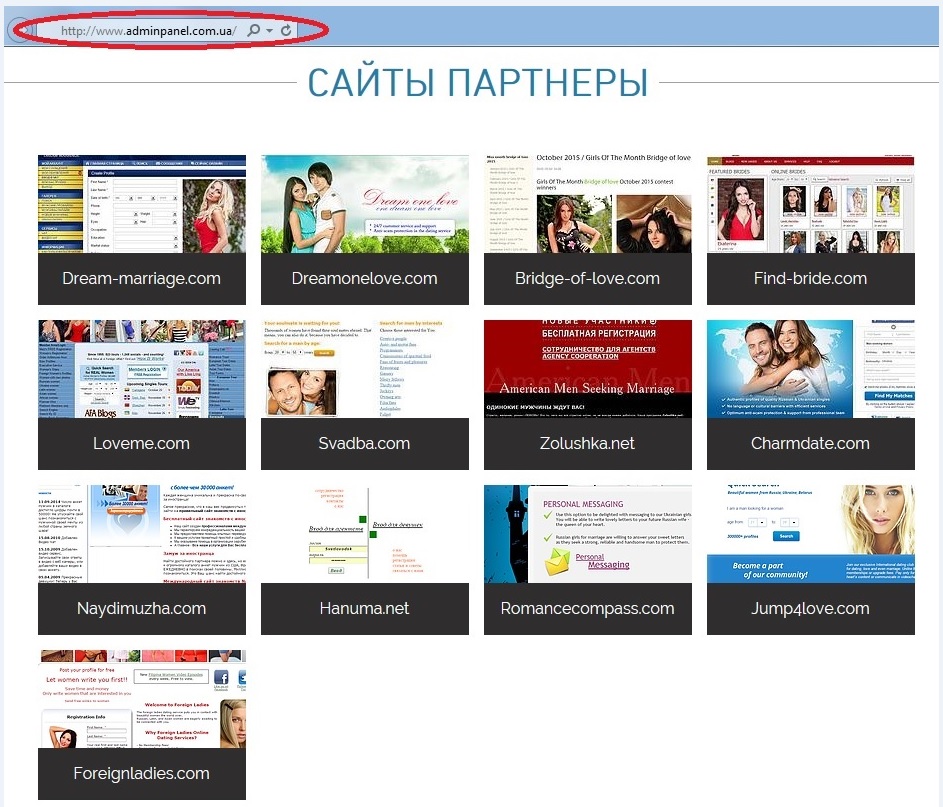Click the Foreignladies.com site thumbnail
943x807 pixels.
pyautogui.click(x=142, y=699)
